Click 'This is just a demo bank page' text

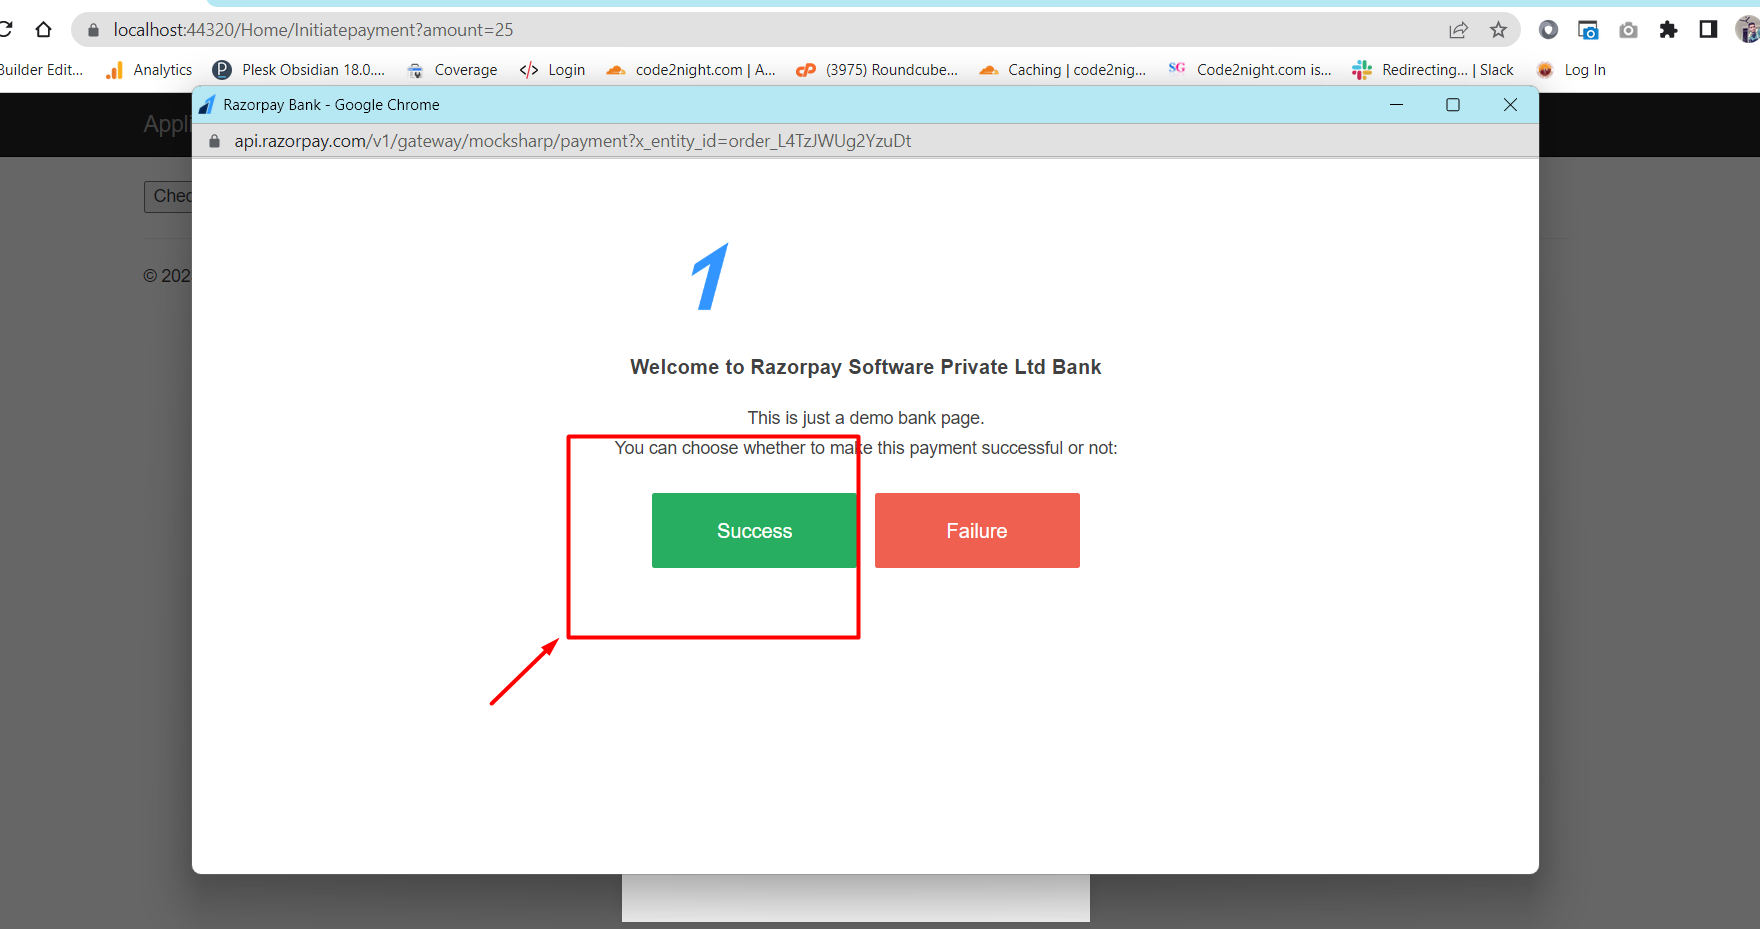(x=866, y=418)
